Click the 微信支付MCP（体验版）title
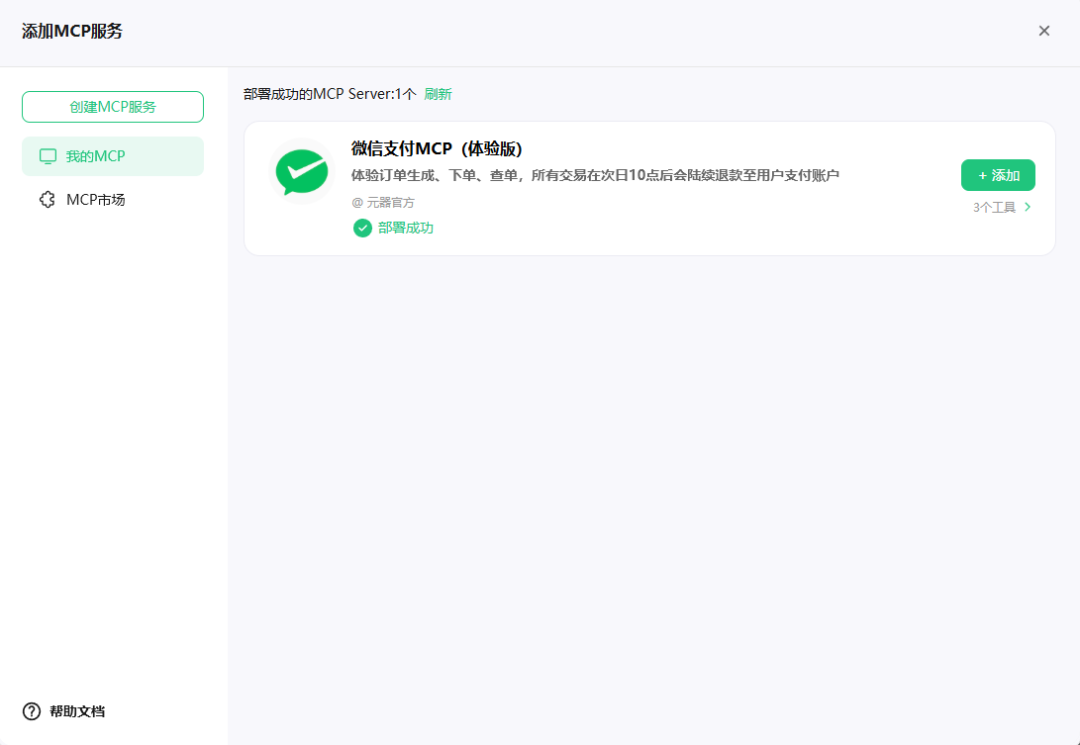The height and width of the screenshot is (745, 1080). (x=437, y=149)
